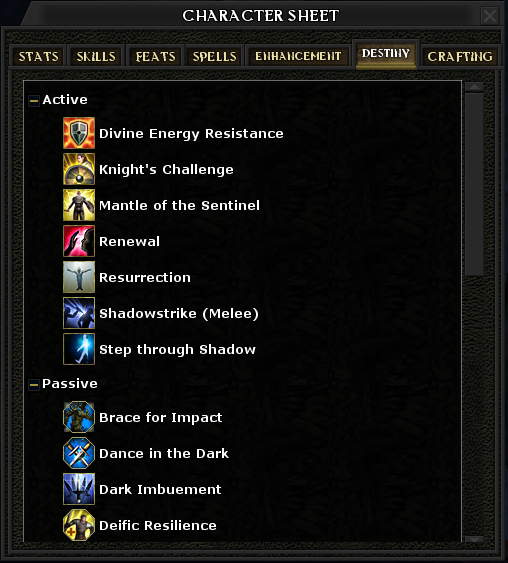The width and height of the screenshot is (508, 563).
Task: Go to the Enhancement tab
Action: 298,56
